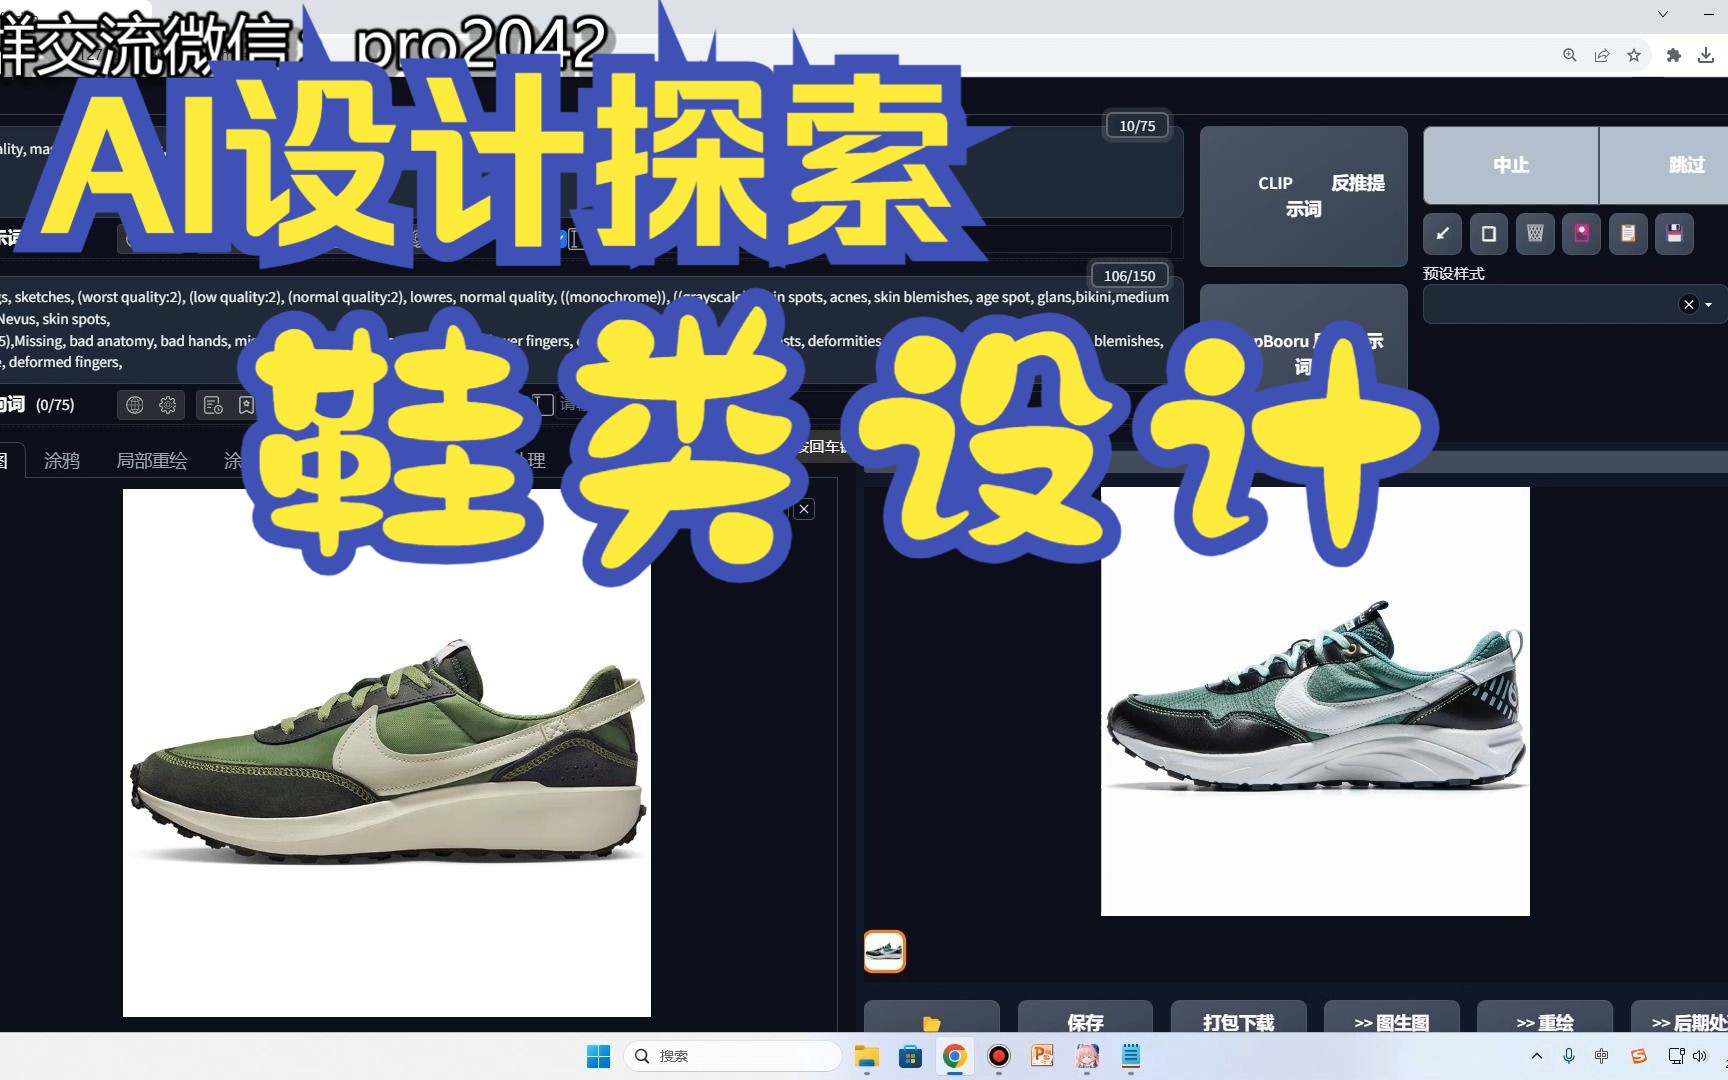Click the green Nike shoe input image
This screenshot has height=1080, width=1728.
click(387, 753)
